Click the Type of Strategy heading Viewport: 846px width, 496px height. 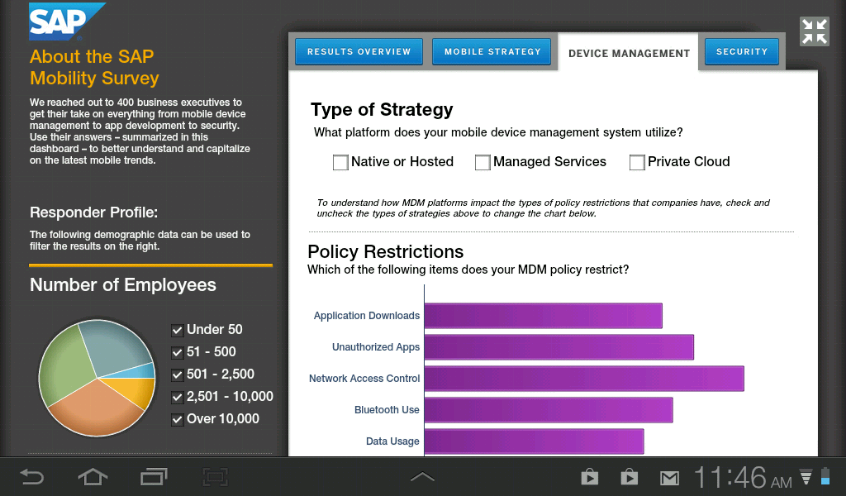pos(381,110)
